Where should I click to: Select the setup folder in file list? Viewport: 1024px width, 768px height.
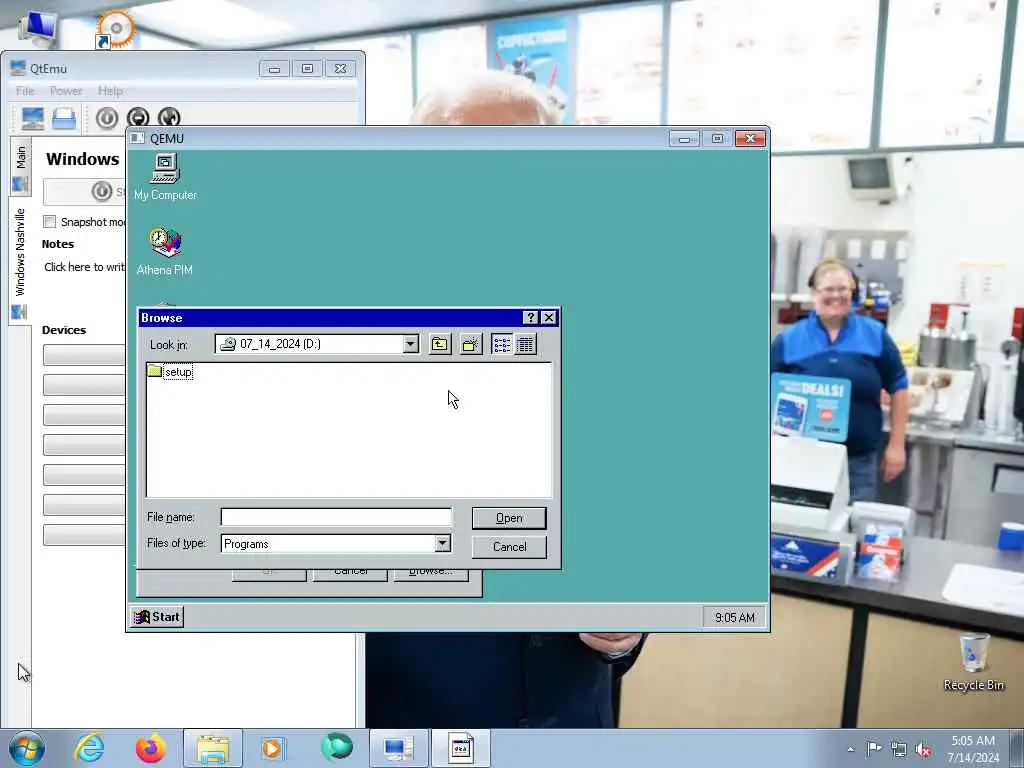[170, 372]
